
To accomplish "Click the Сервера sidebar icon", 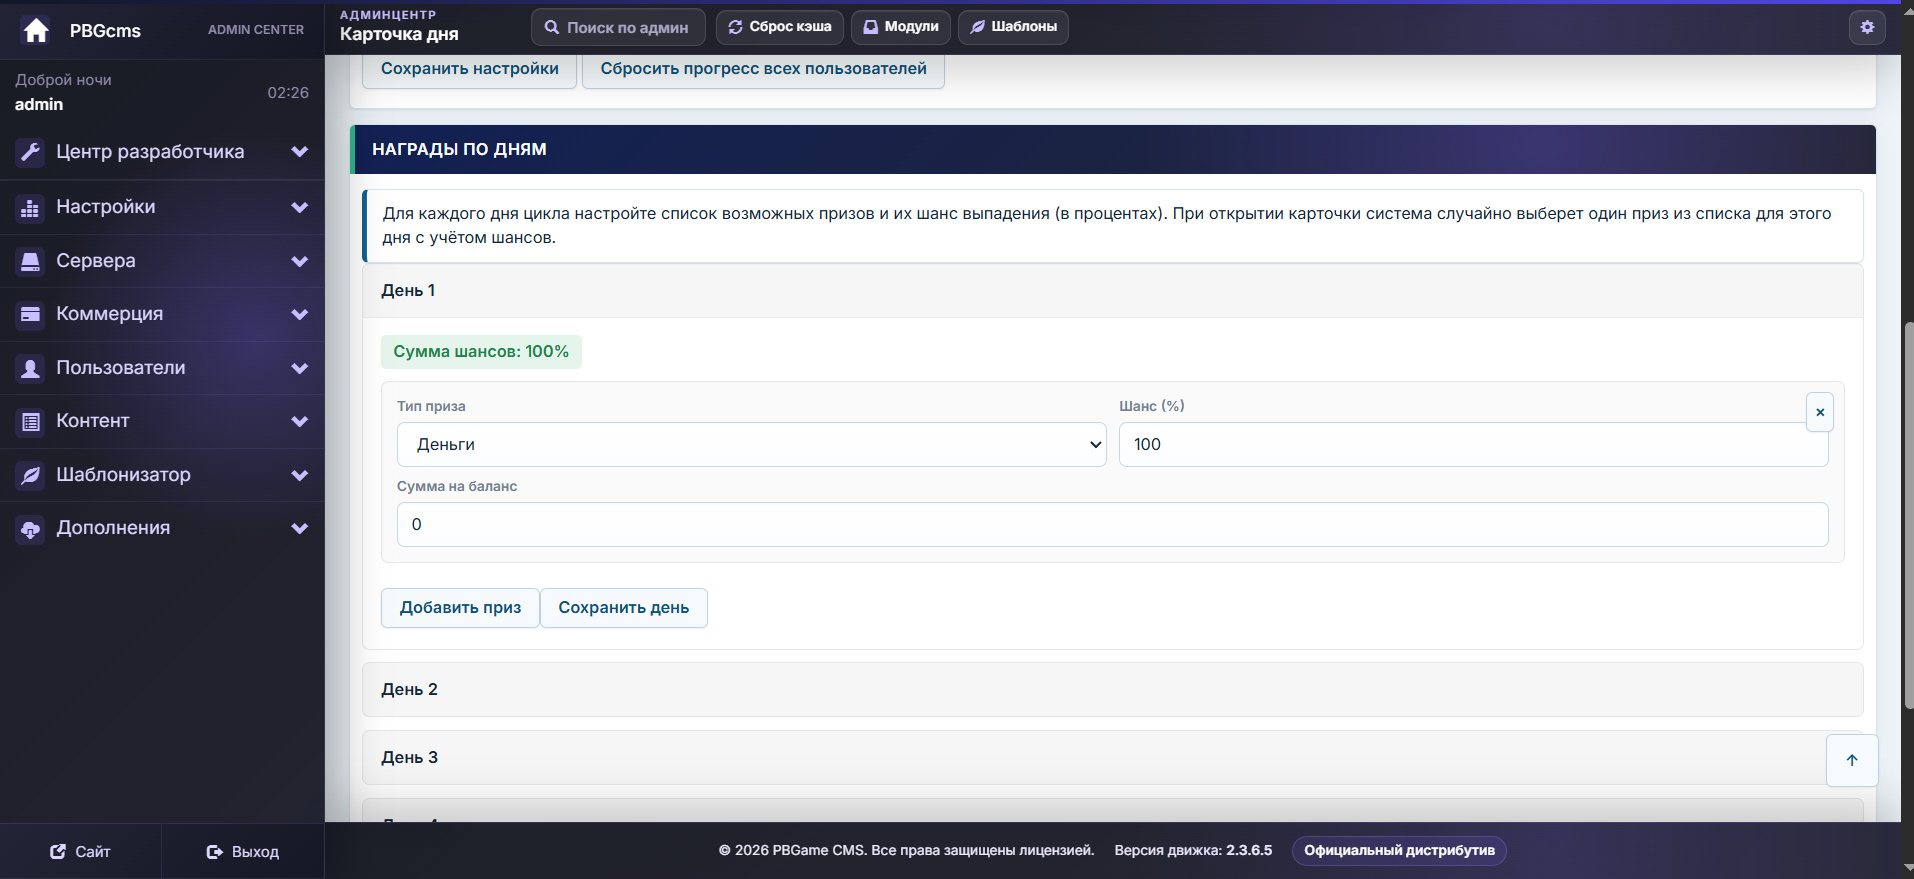I will (x=30, y=261).
